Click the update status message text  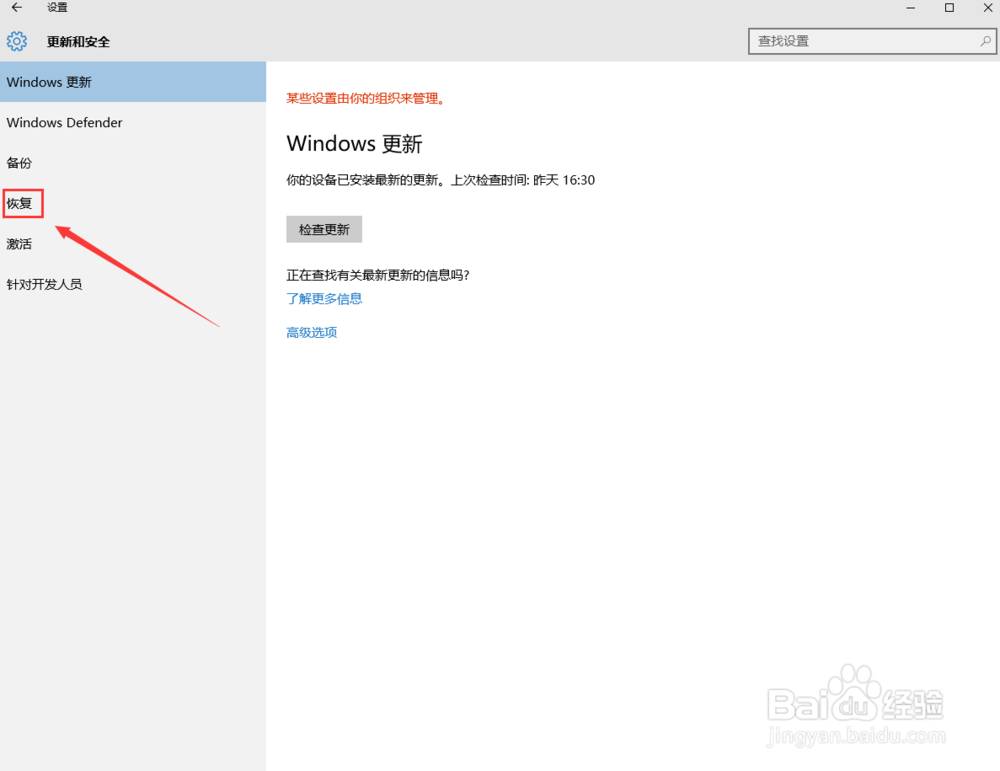point(440,180)
